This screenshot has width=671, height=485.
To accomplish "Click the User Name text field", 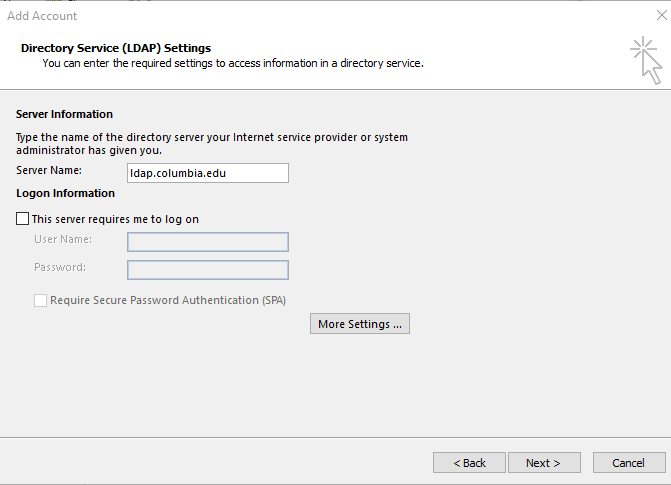I will 208,242.
